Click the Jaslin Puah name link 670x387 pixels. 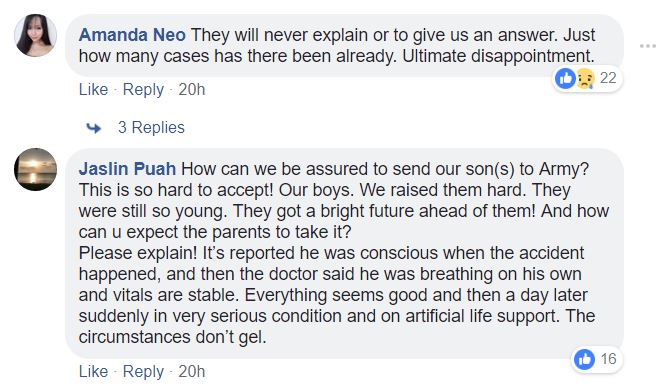click(127, 169)
